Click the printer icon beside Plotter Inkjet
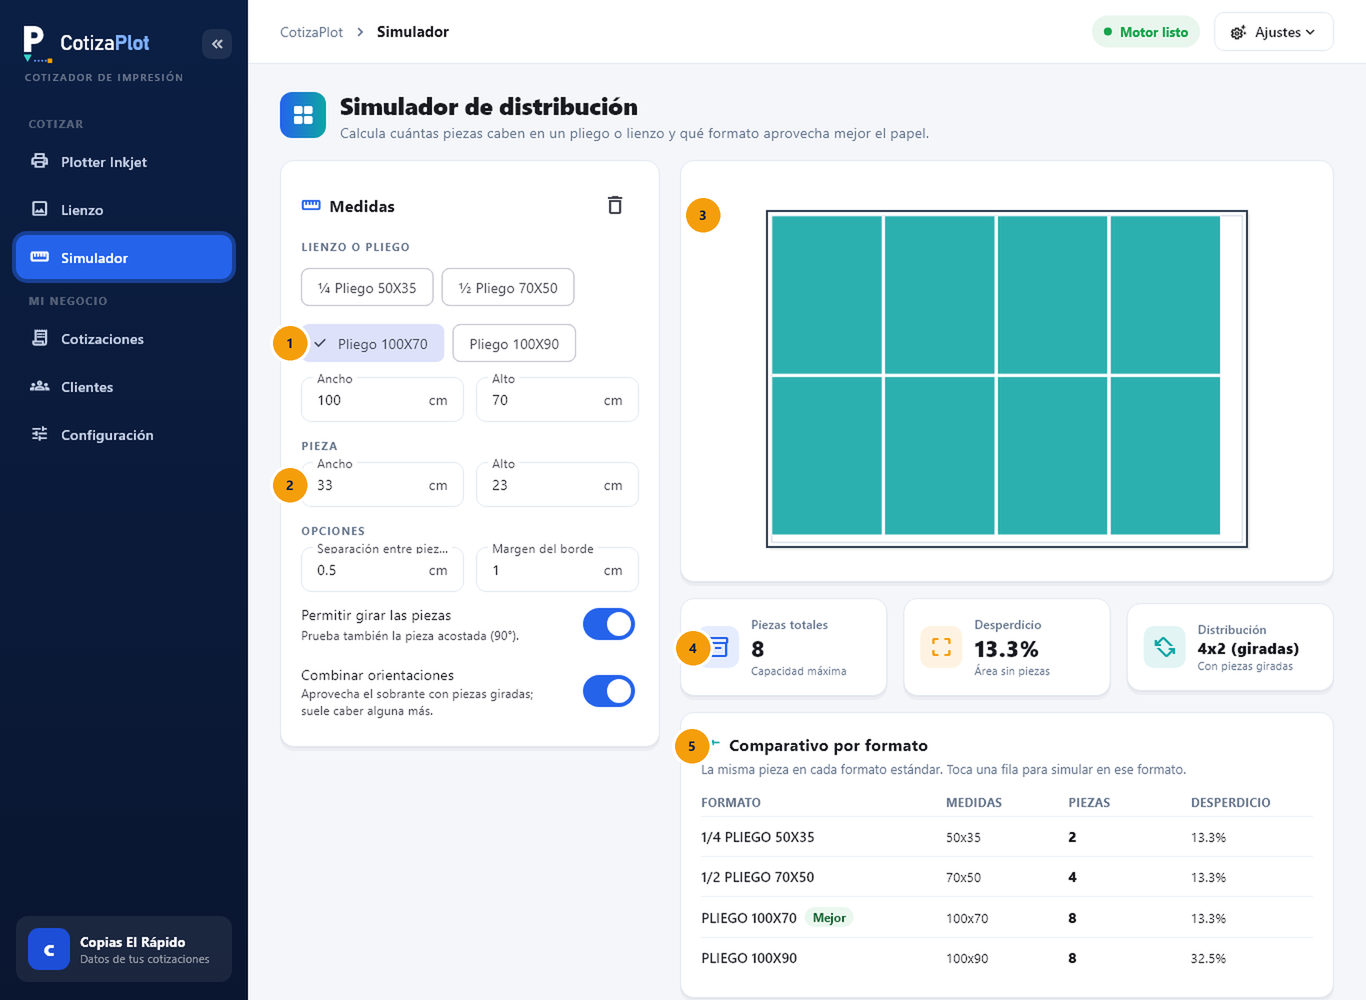The image size is (1366, 1000). click(x=40, y=161)
